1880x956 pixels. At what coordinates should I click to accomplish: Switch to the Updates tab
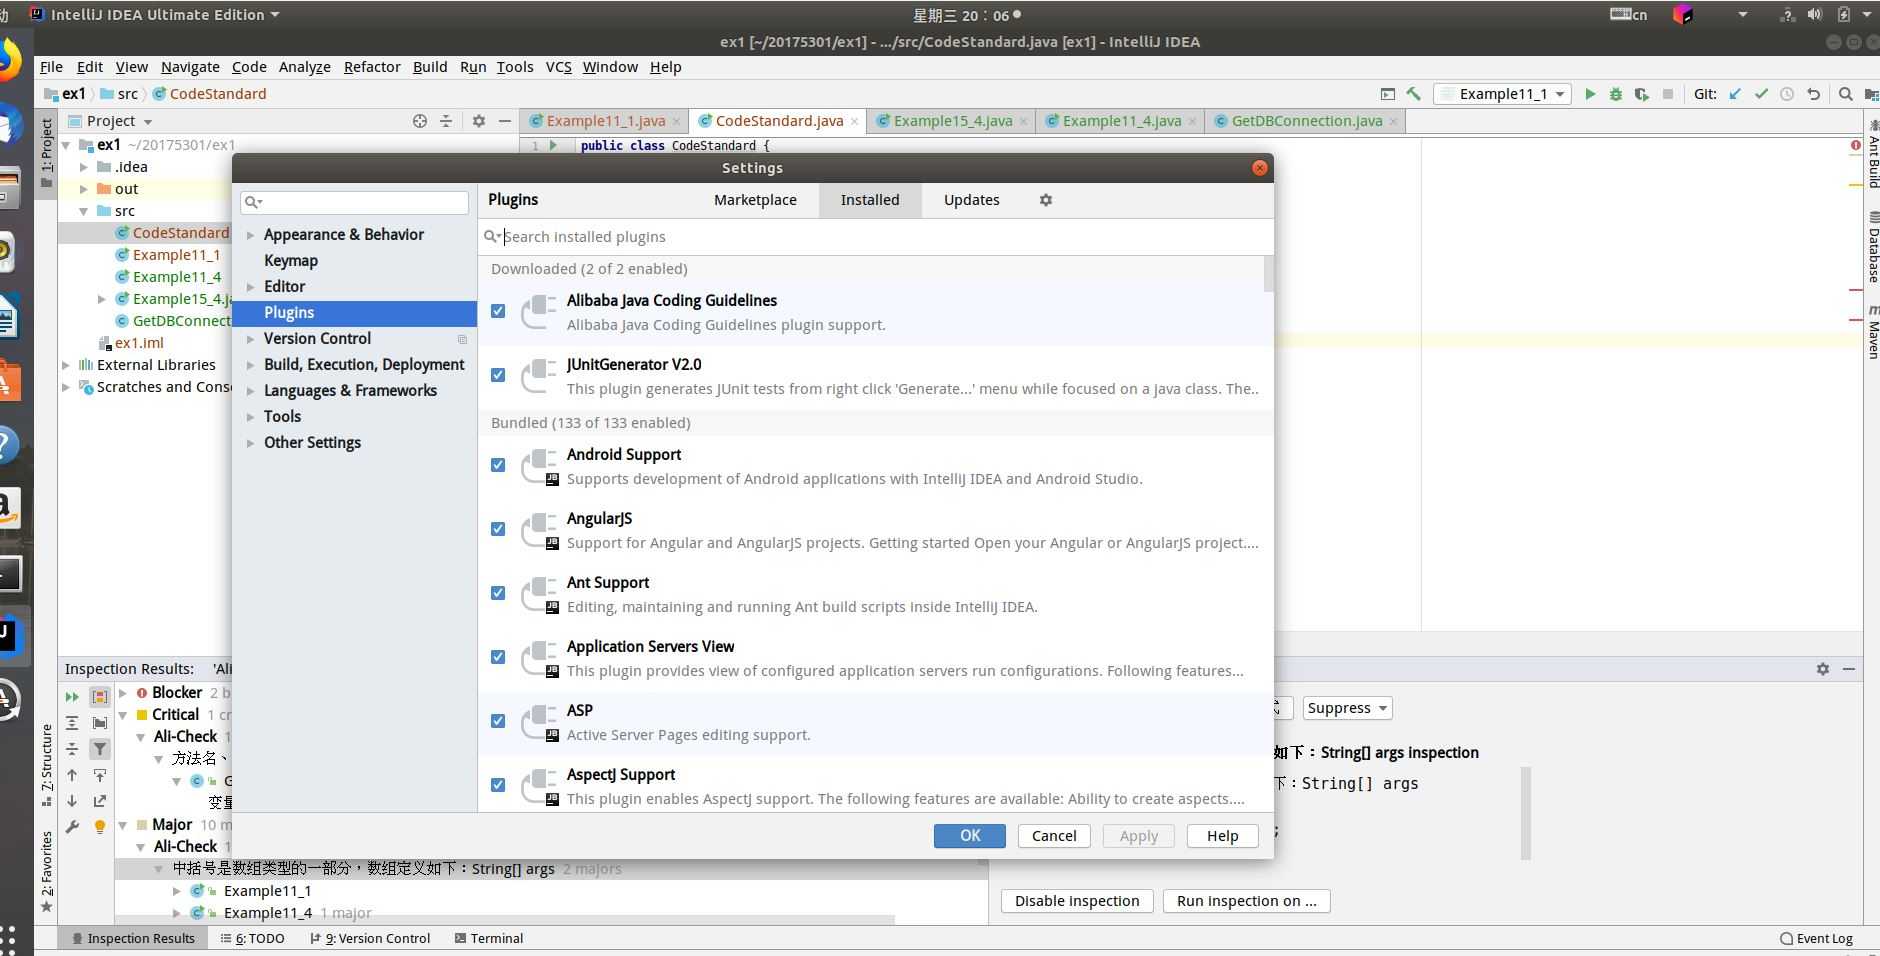click(971, 200)
